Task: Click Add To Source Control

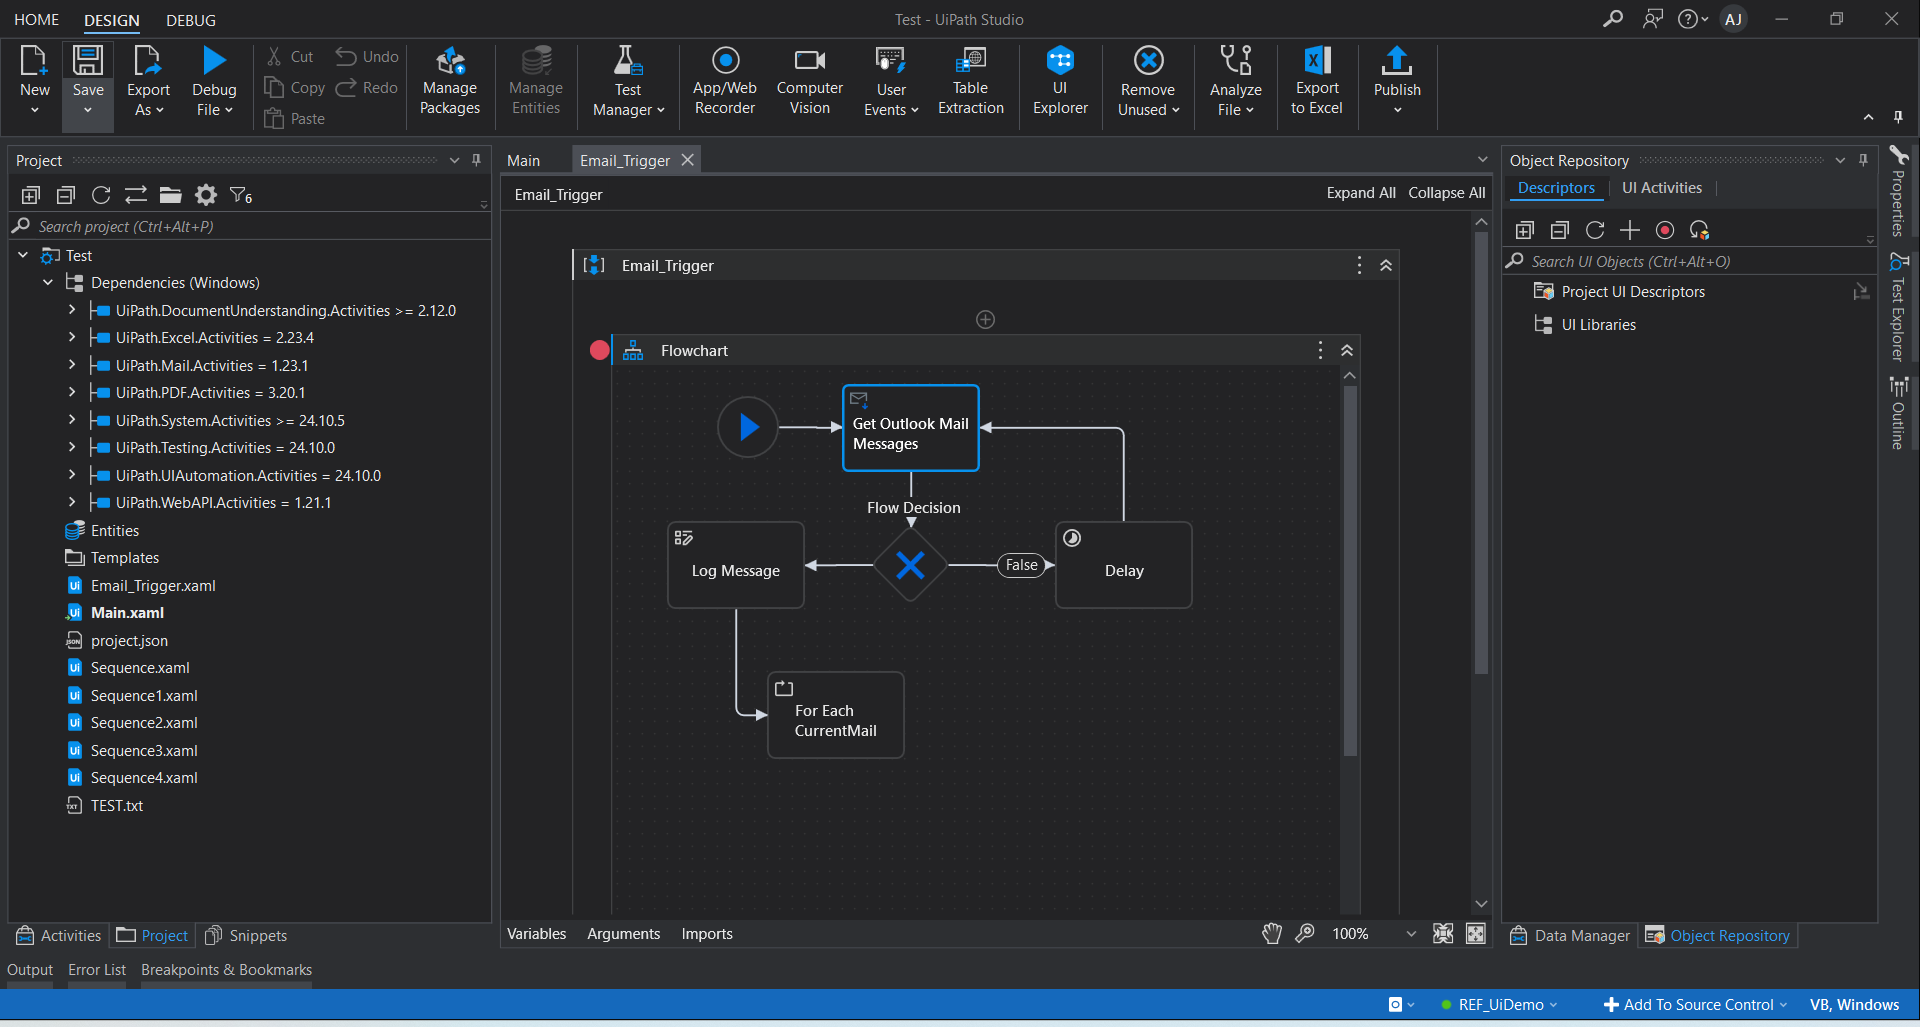Action: pyautogui.click(x=1694, y=1005)
